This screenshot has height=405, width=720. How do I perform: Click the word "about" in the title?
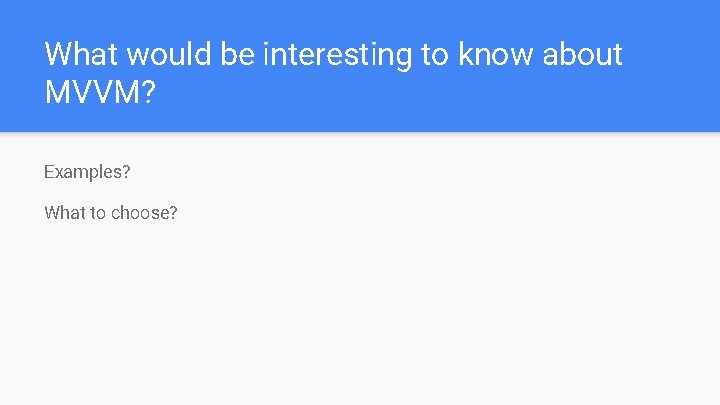pos(583,54)
